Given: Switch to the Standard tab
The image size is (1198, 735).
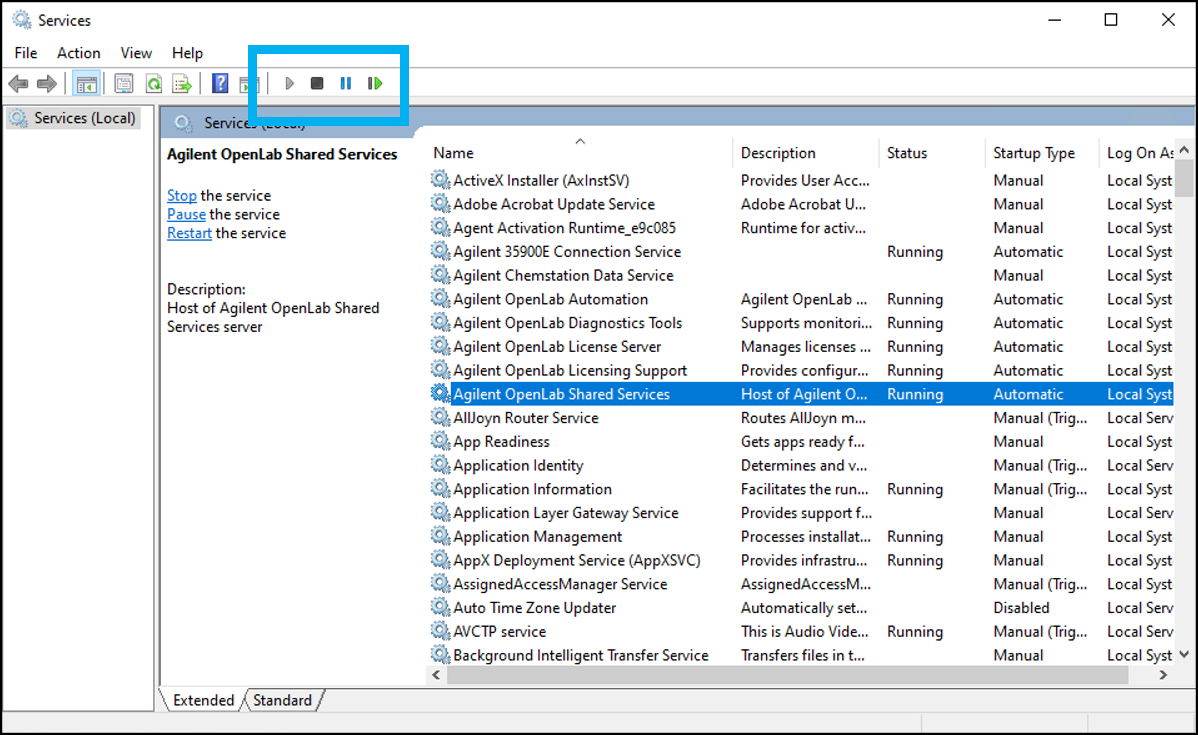Looking at the screenshot, I should tap(283, 700).
